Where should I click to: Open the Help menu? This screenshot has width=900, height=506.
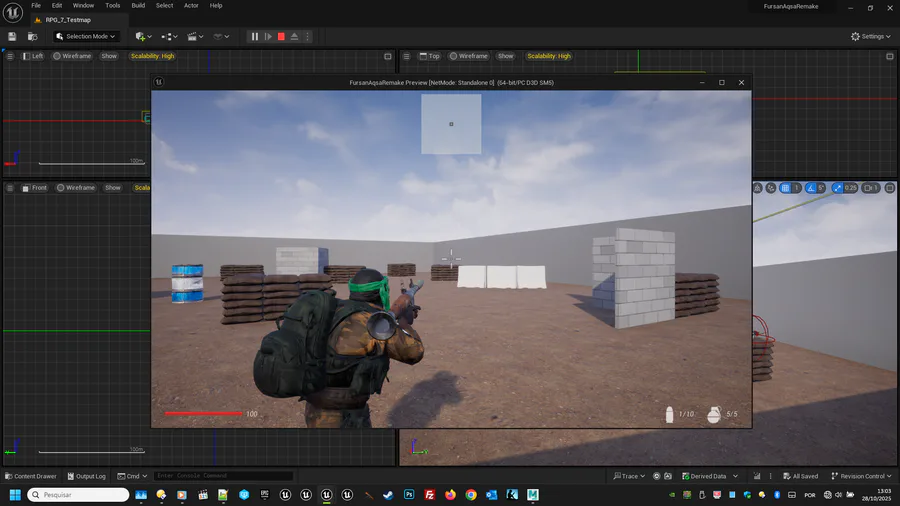click(216, 5)
